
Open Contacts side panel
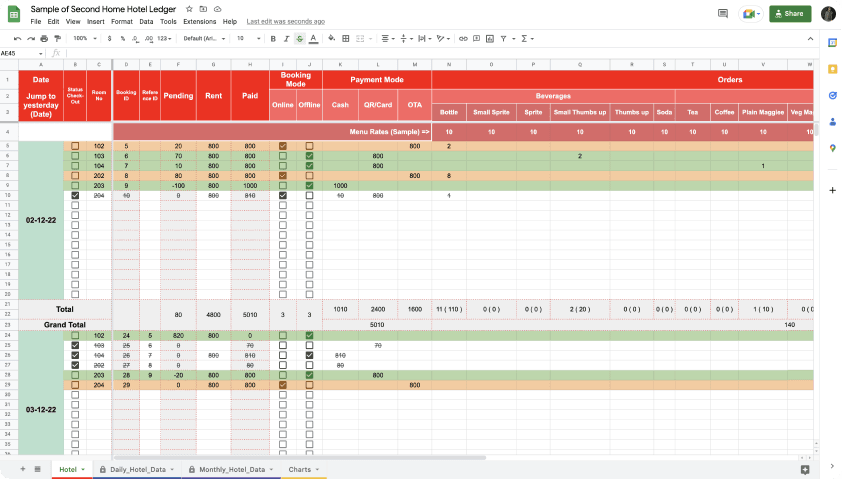[832, 122]
